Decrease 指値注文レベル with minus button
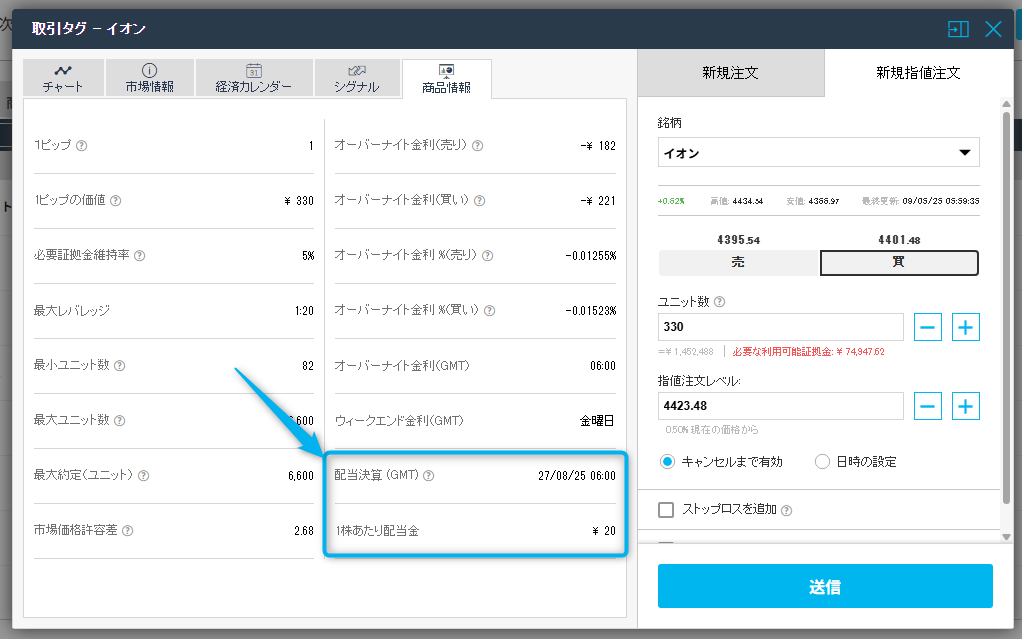The height and width of the screenshot is (639, 1022). [927, 406]
